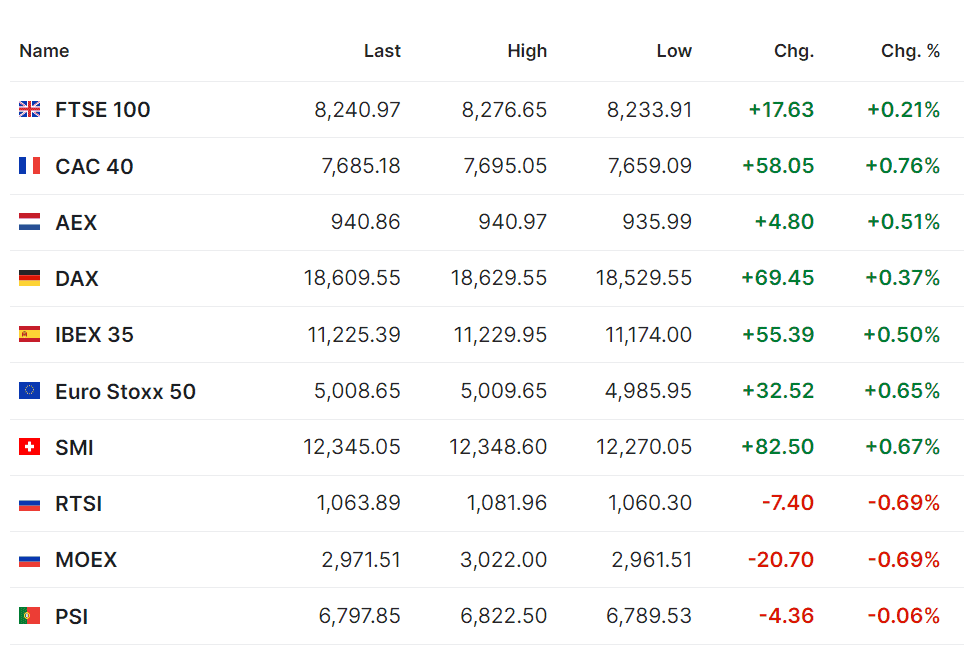Screen dimensions: 964x649
Task: Open the IBEX 35 index link
Action: tap(94, 335)
